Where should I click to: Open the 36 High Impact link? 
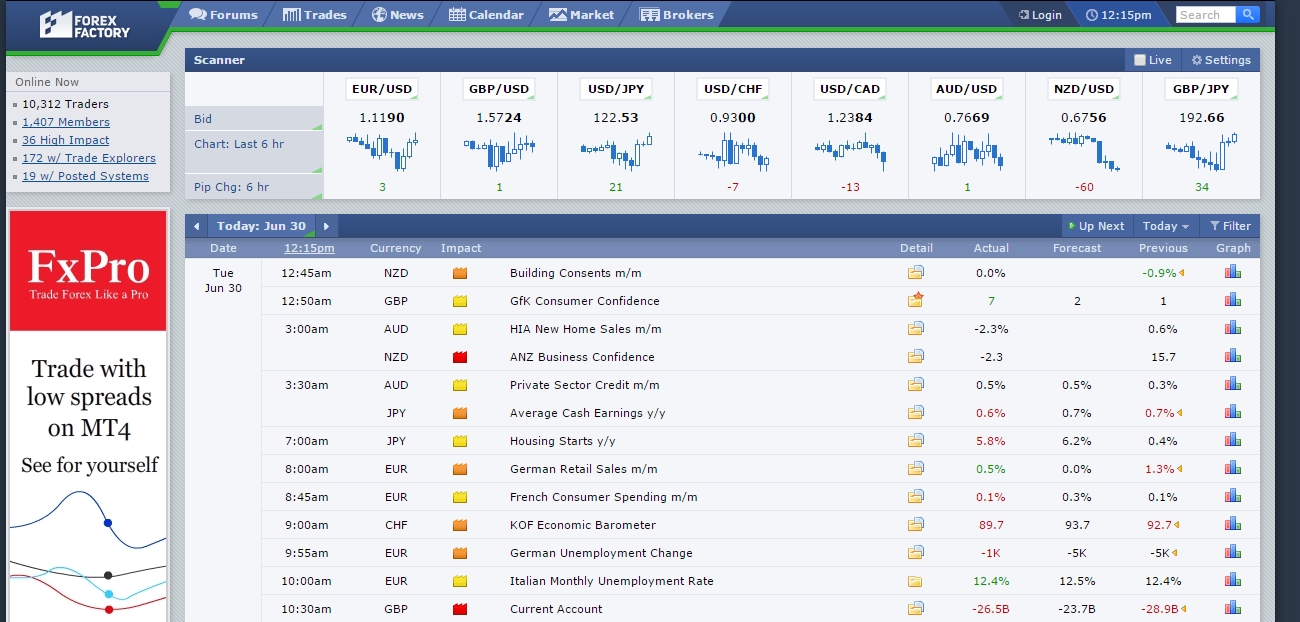[x=66, y=140]
